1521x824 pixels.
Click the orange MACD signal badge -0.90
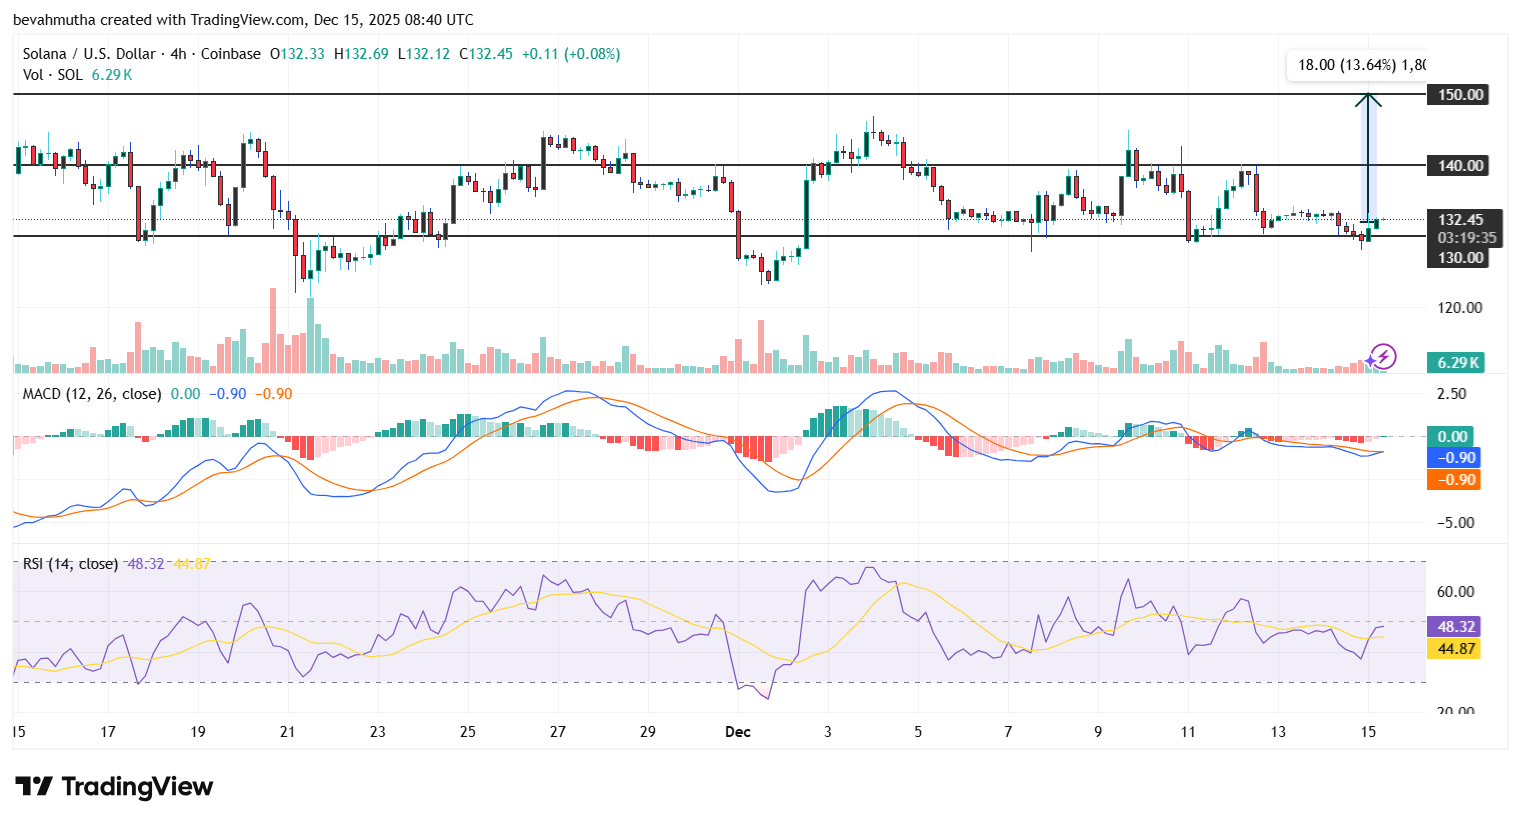1452,479
